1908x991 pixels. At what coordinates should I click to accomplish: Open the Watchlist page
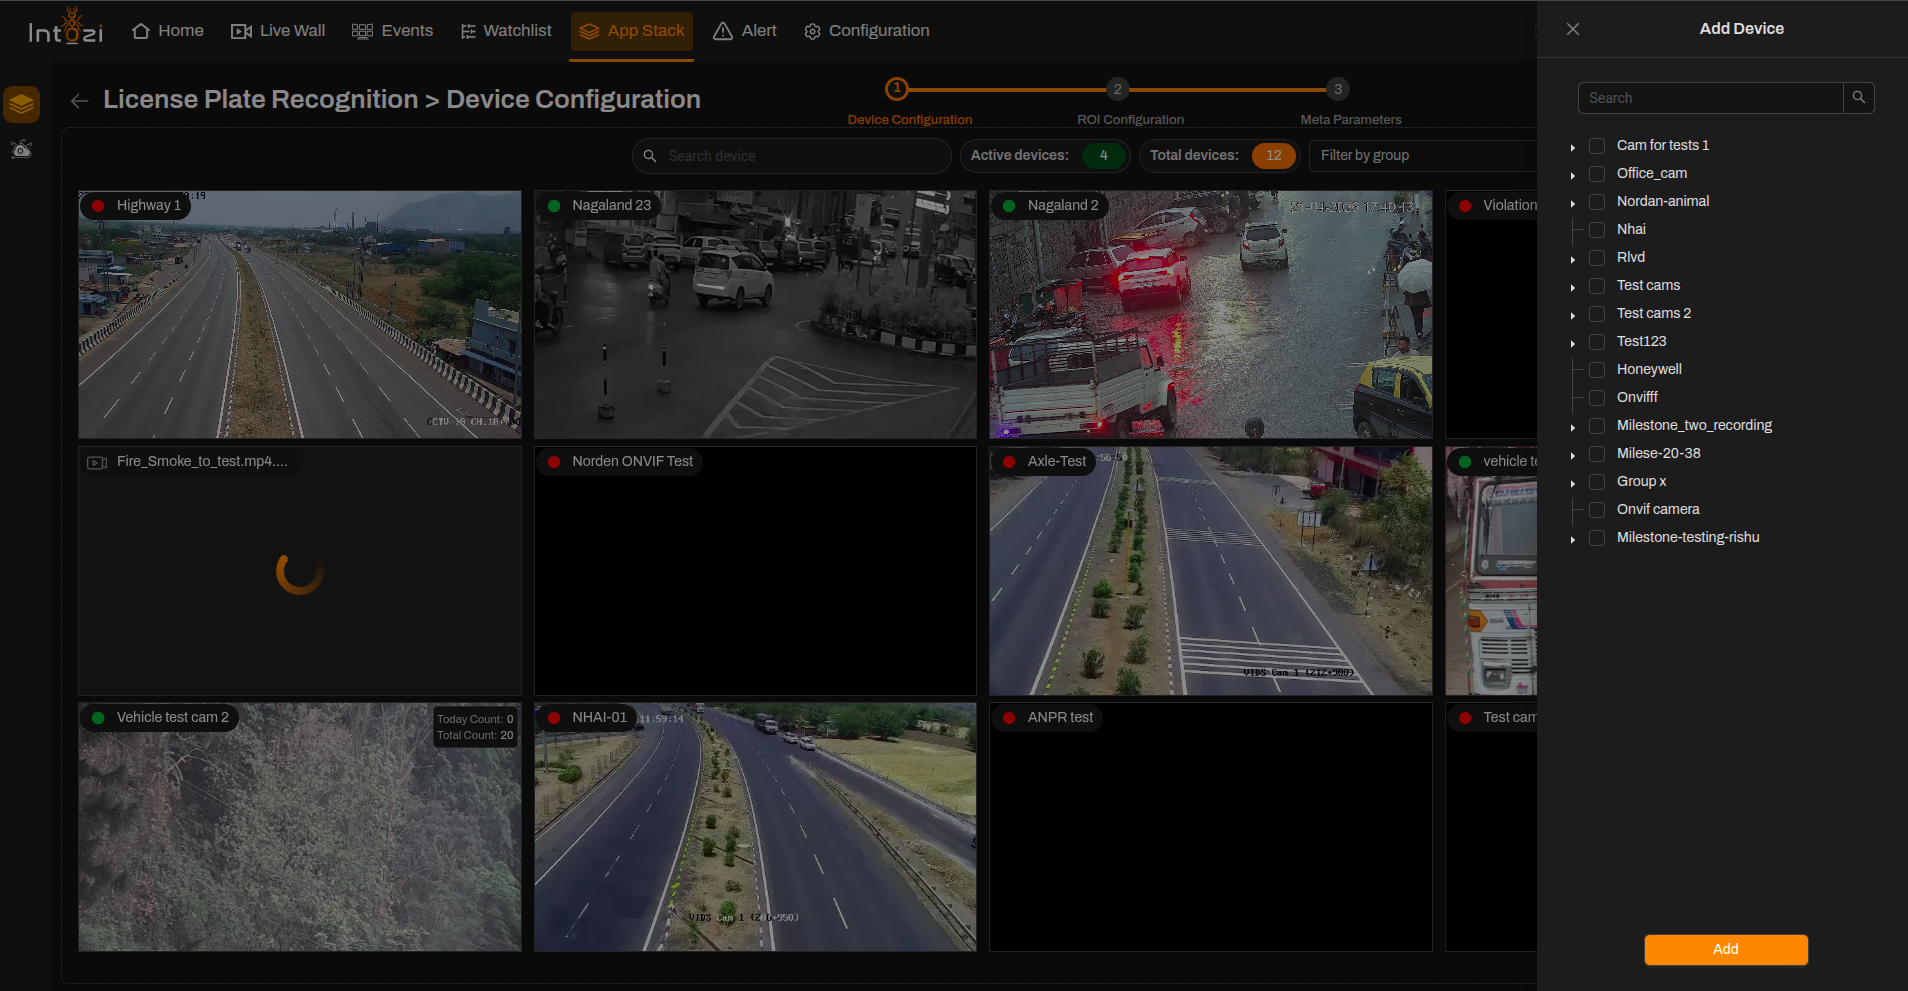(x=506, y=31)
